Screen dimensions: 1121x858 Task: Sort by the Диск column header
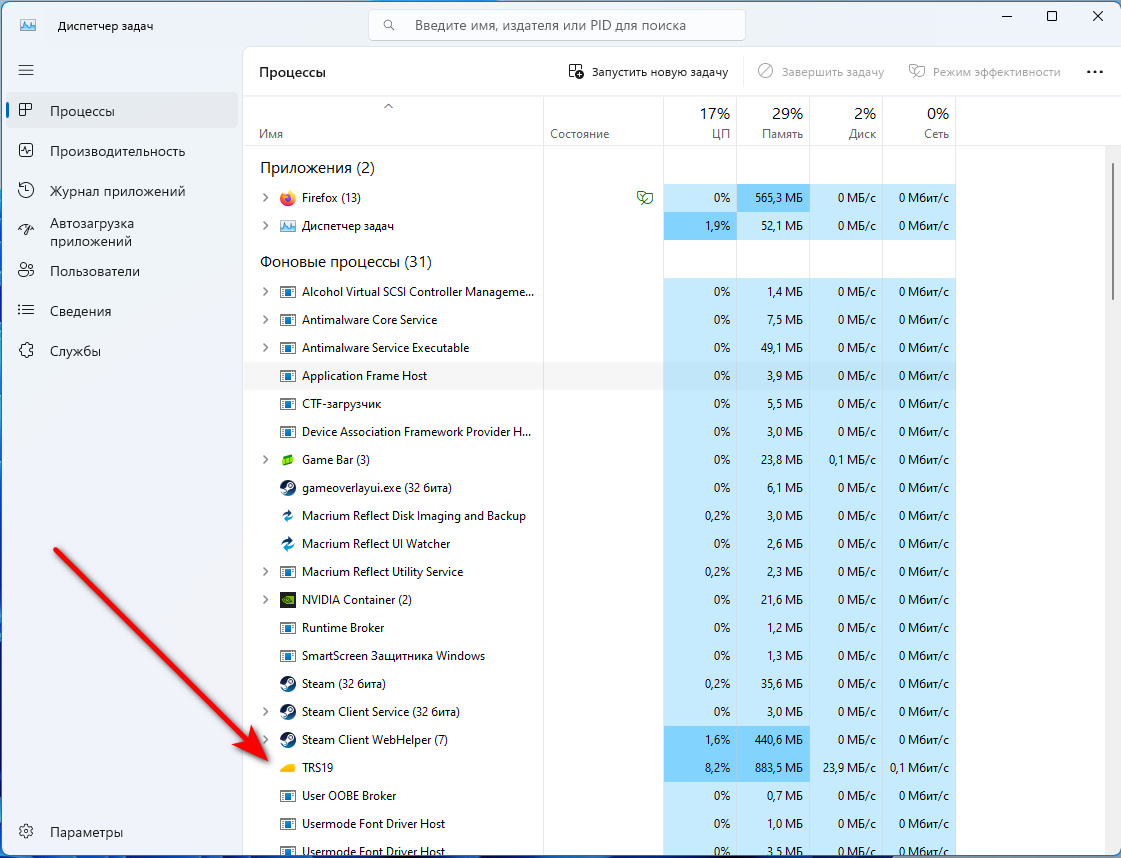click(846, 122)
